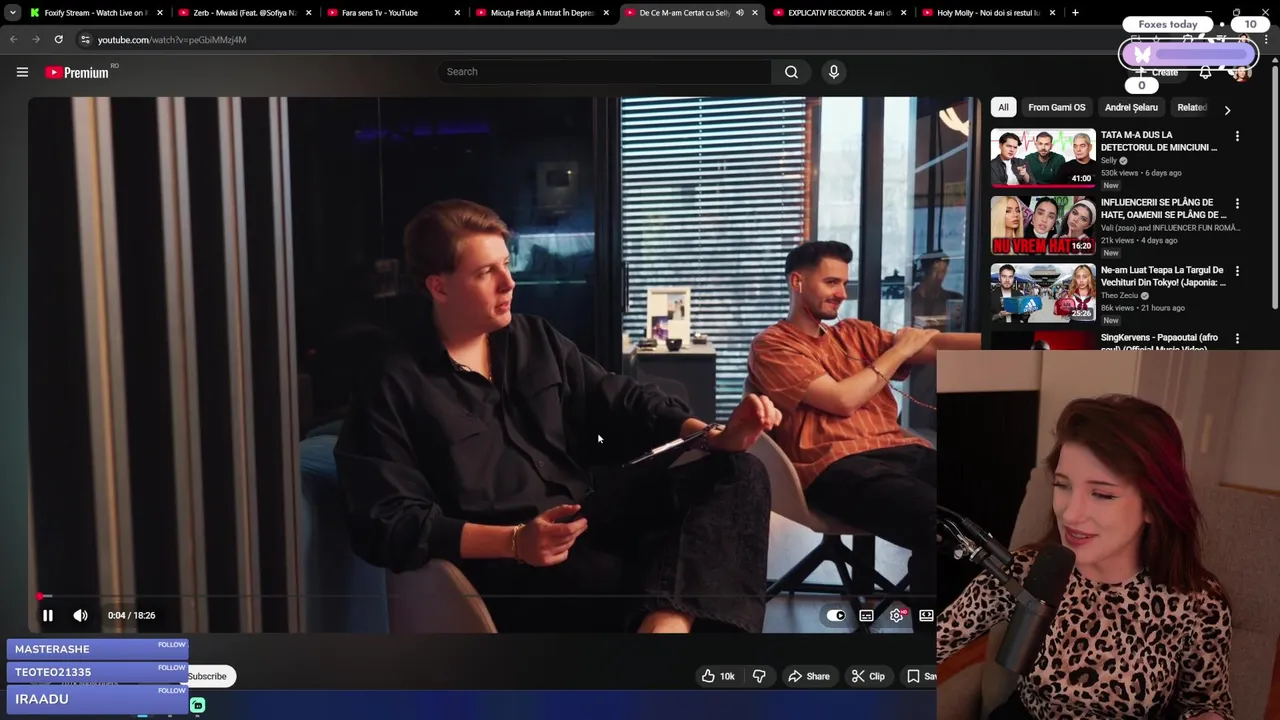Viewport: 1280px width, 720px height.
Task: Mute the video with speaker icon
Action: point(80,615)
